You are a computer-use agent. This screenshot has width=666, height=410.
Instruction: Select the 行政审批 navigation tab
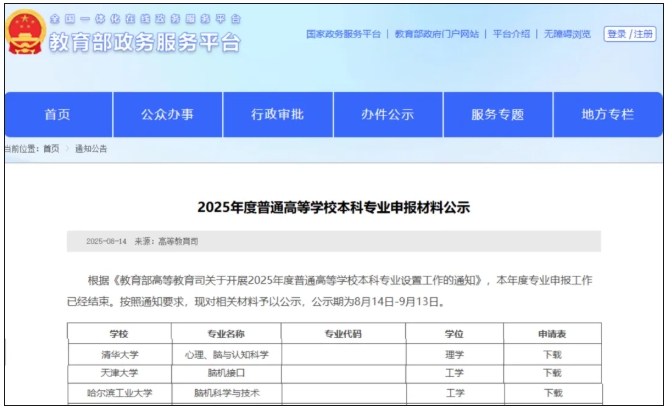[277, 114]
